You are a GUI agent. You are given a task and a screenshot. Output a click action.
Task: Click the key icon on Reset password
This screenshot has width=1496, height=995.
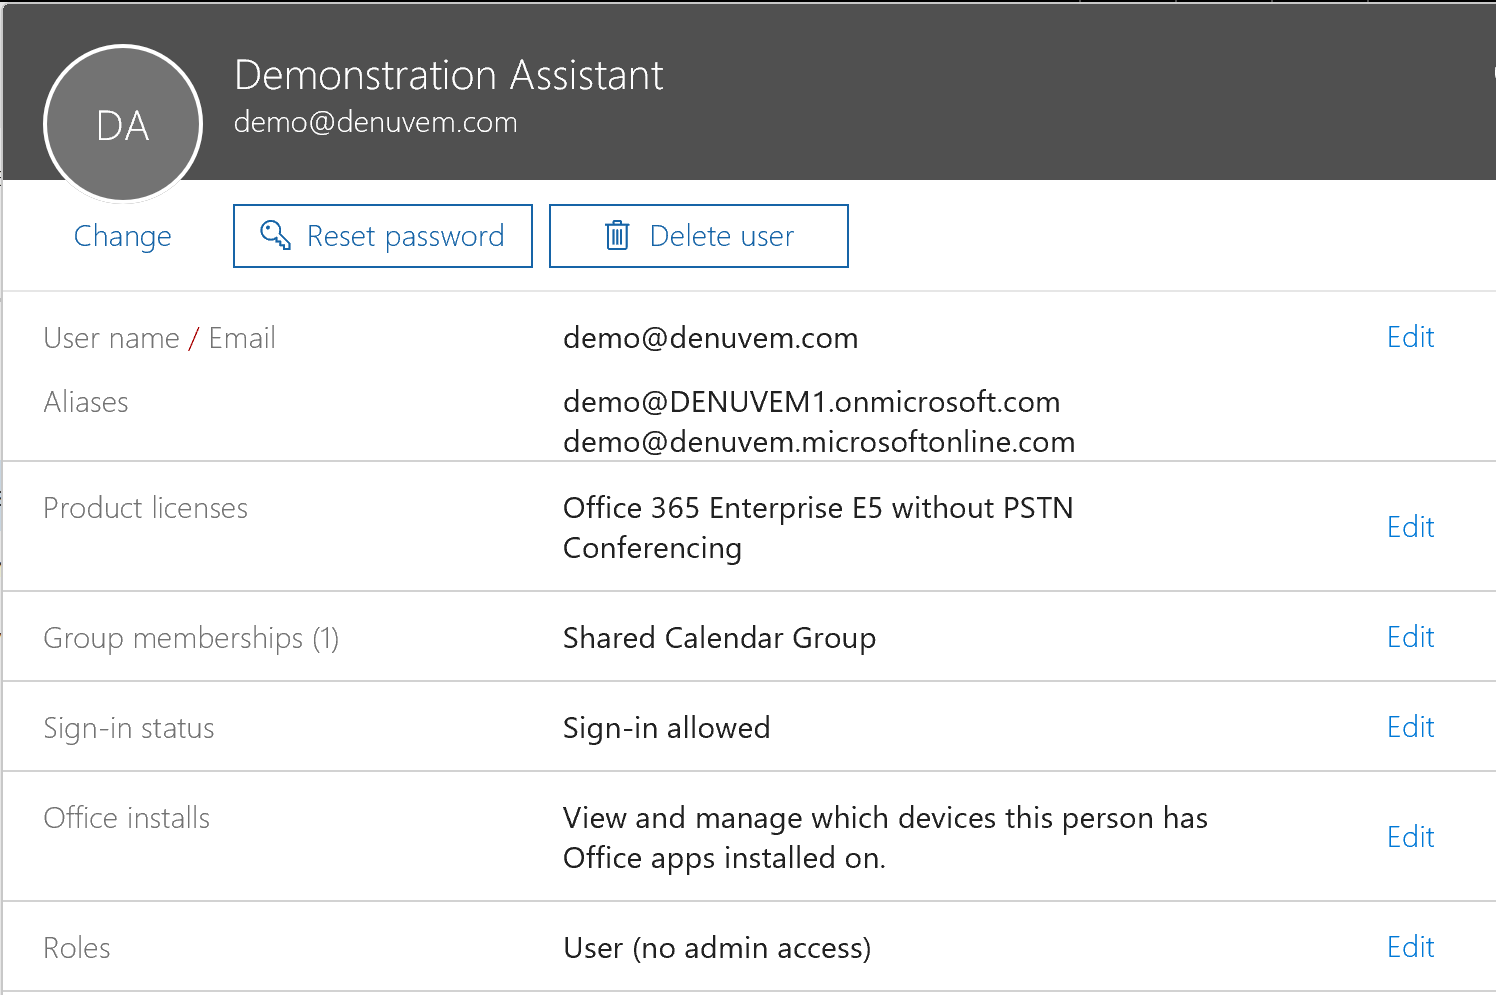coord(275,236)
